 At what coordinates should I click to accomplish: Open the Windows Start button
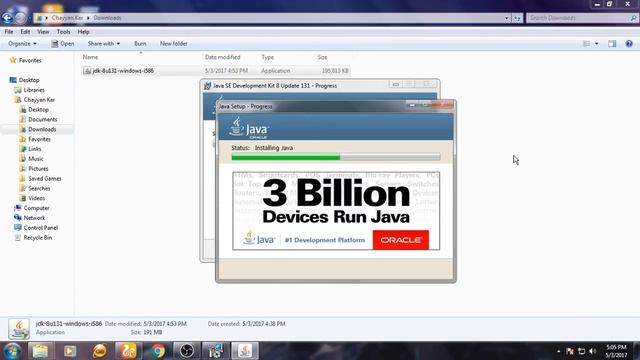(x=12, y=351)
